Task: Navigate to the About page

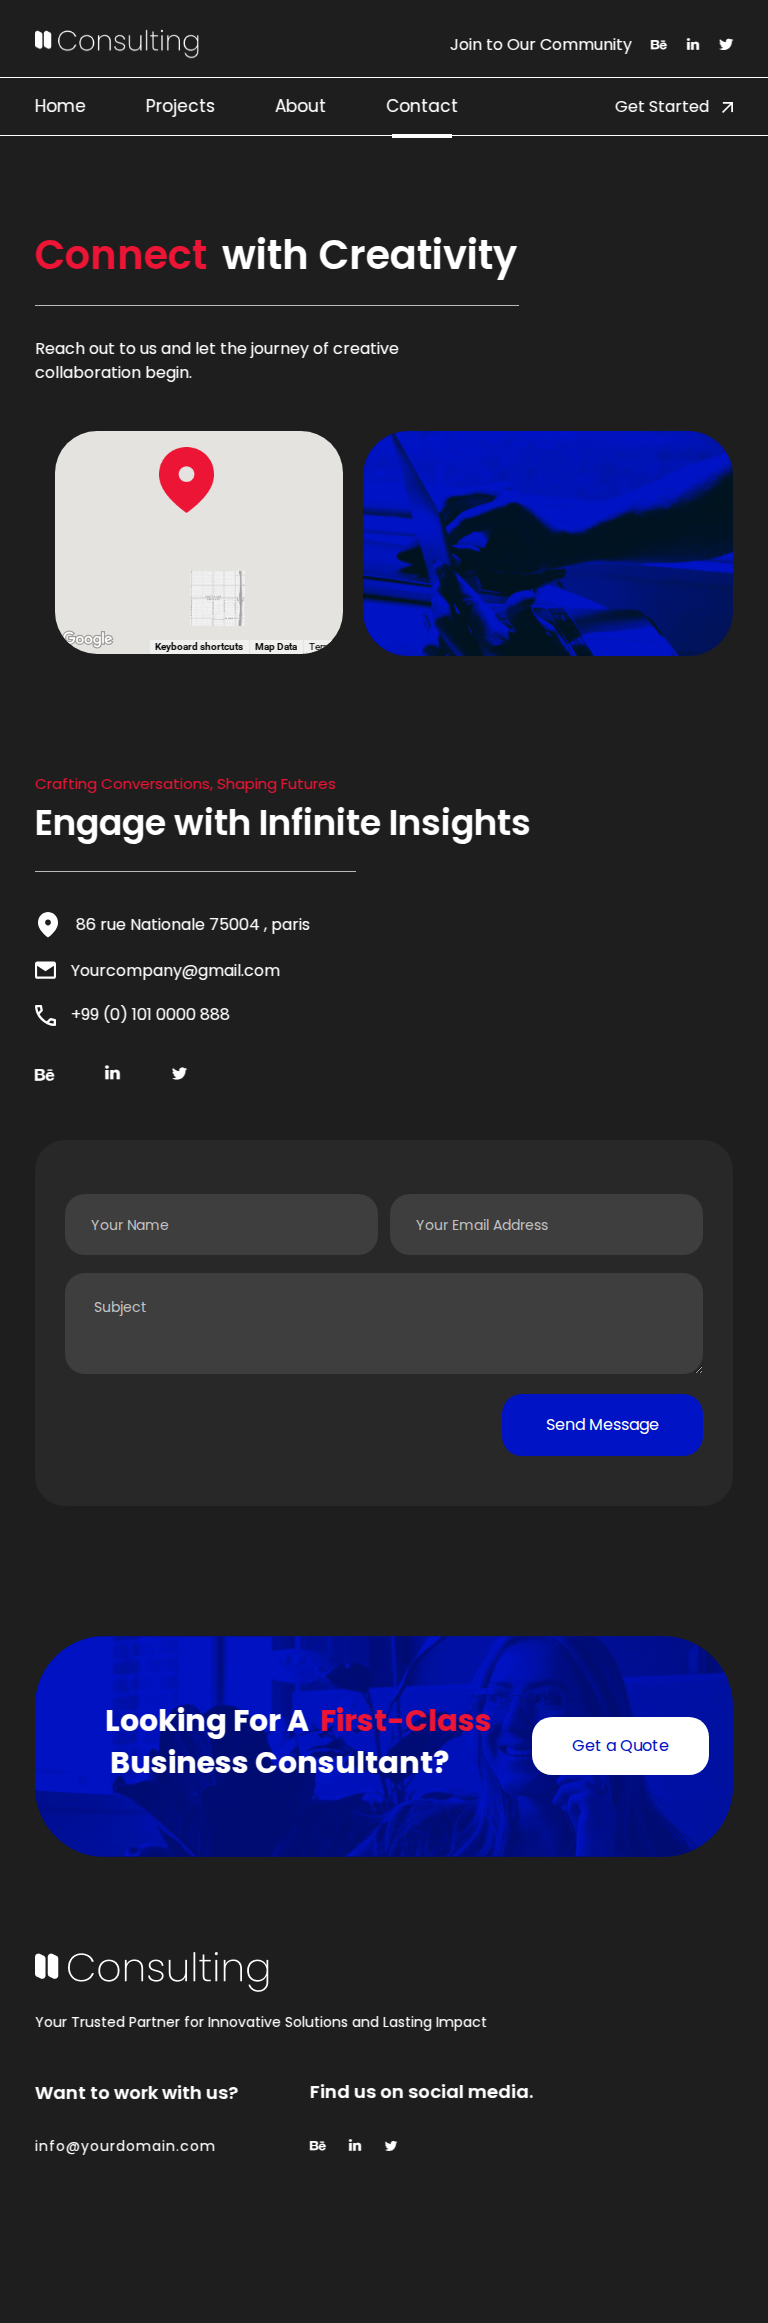Action: (300, 106)
